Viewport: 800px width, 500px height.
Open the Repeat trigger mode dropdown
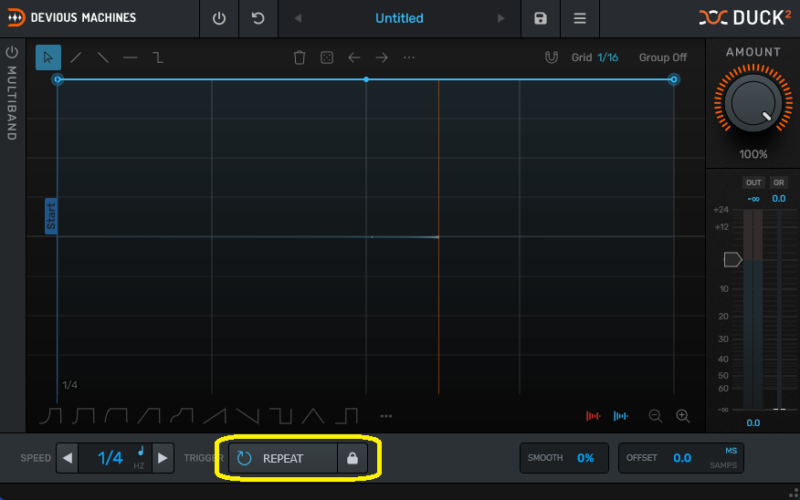click(x=283, y=458)
